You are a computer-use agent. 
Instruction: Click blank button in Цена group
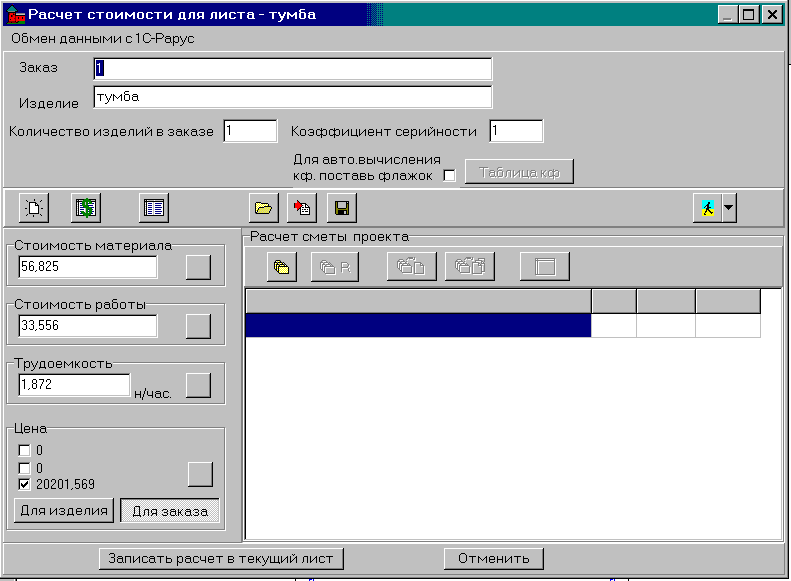[200, 474]
